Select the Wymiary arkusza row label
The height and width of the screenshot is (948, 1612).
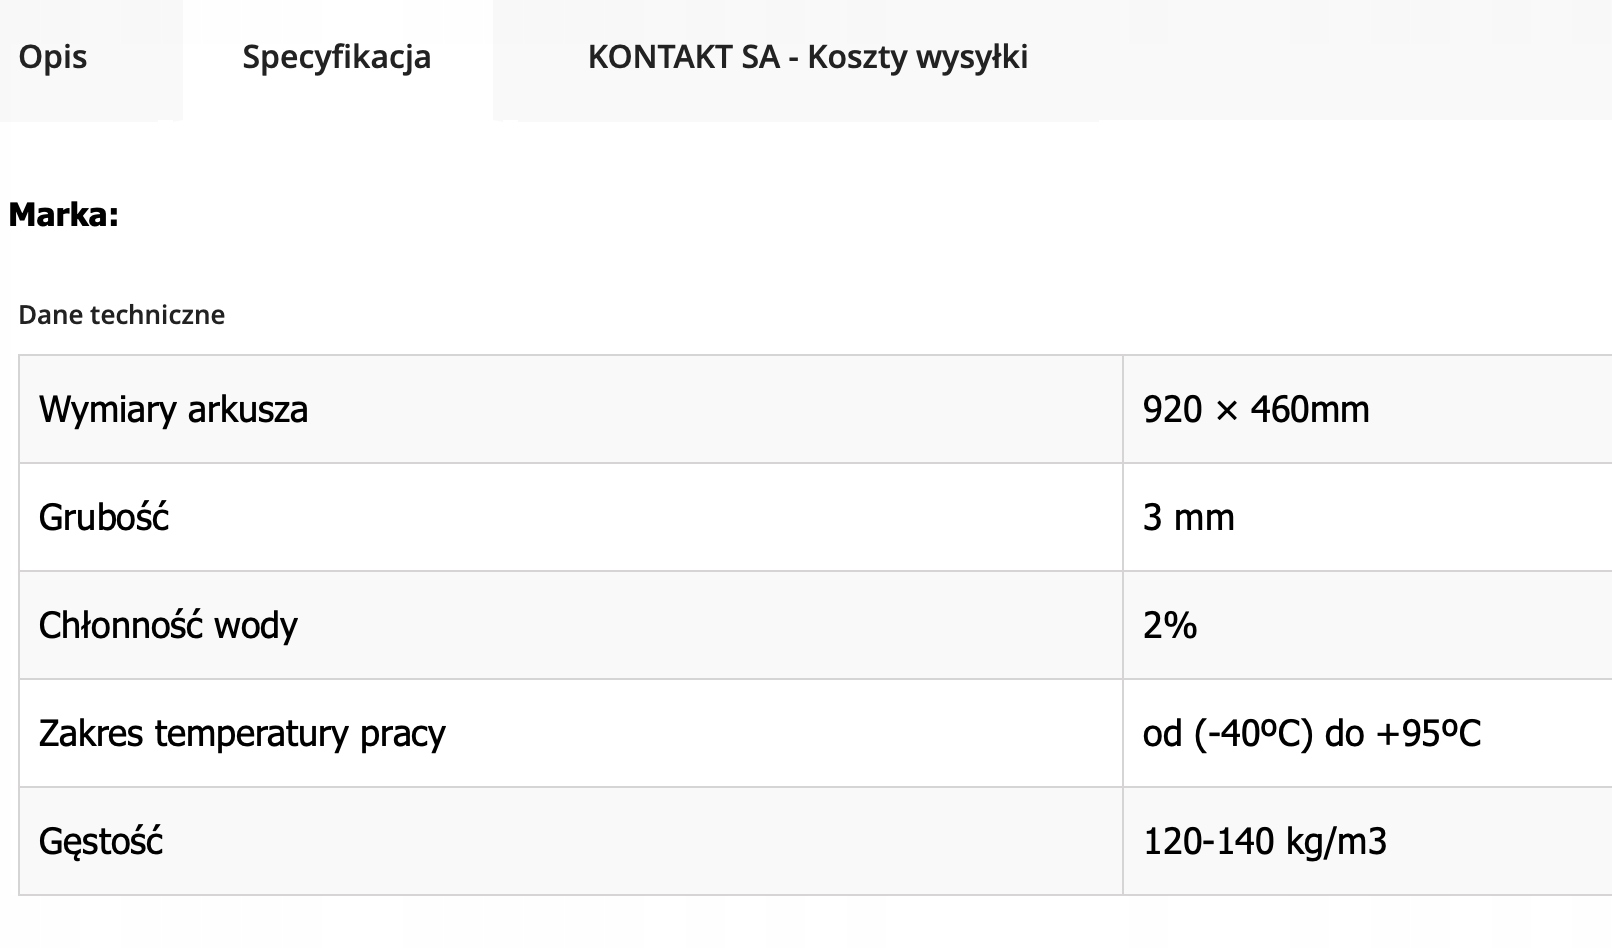[173, 410]
